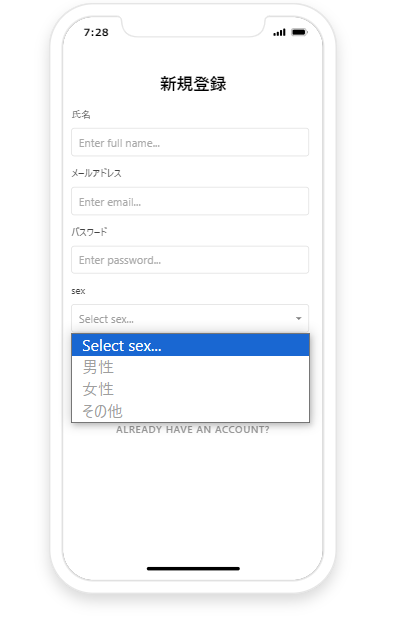This screenshot has height=623, width=401.
Task: Click the 7:28 clock in status bar
Action: pos(96,33)
